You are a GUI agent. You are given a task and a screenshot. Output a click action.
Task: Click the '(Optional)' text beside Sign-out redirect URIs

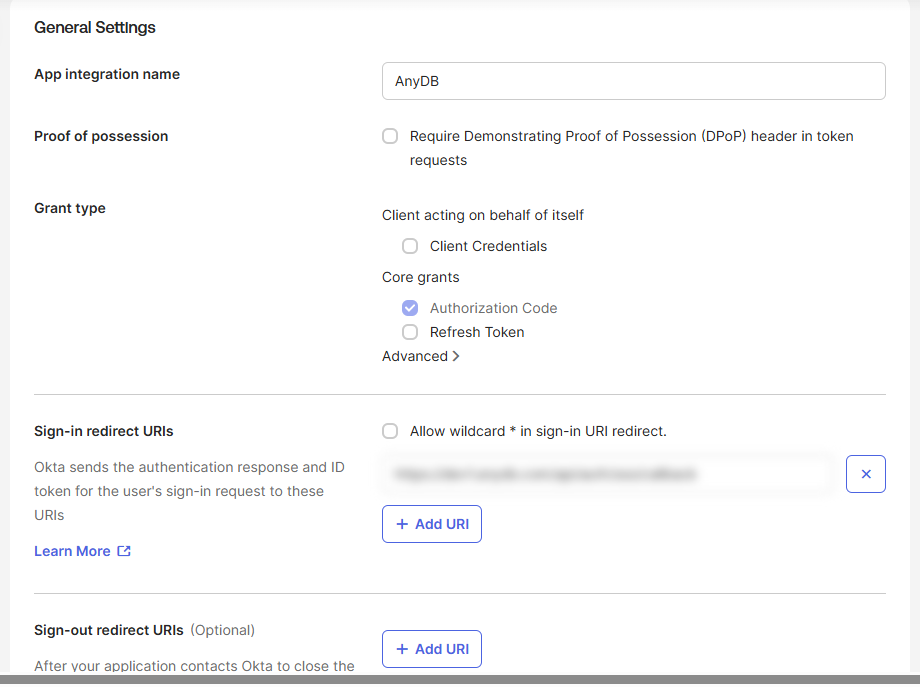pyautogui.click(x=222, y=630)
